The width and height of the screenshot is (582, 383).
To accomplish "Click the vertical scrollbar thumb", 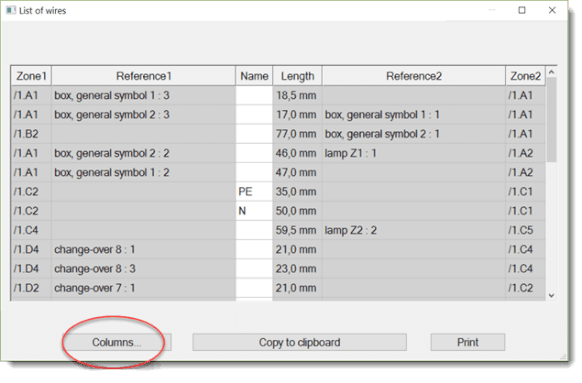I will coord(551,120).
